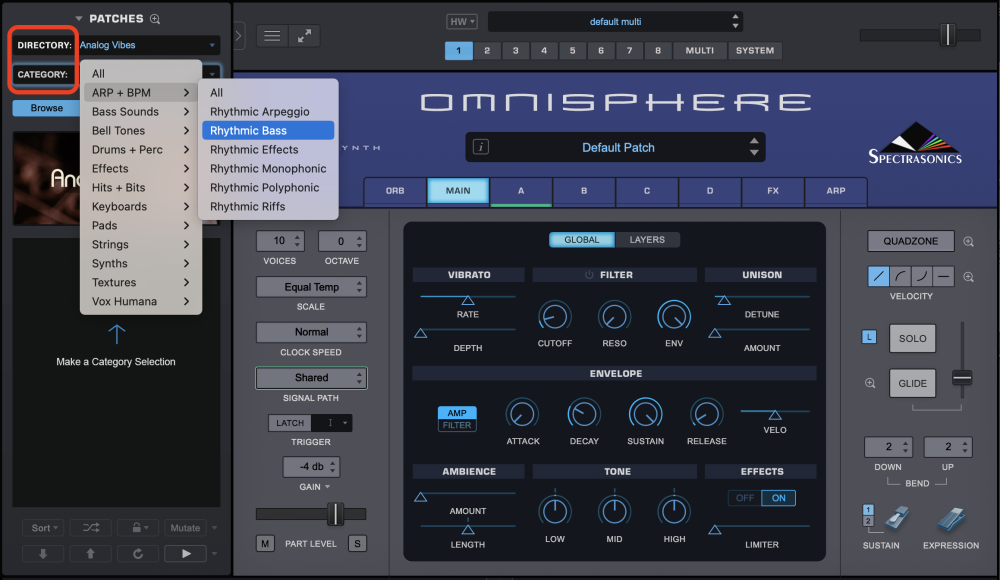Open the Glide zoom magnifier
The image size is (1000, 580).
click(870, 383)
